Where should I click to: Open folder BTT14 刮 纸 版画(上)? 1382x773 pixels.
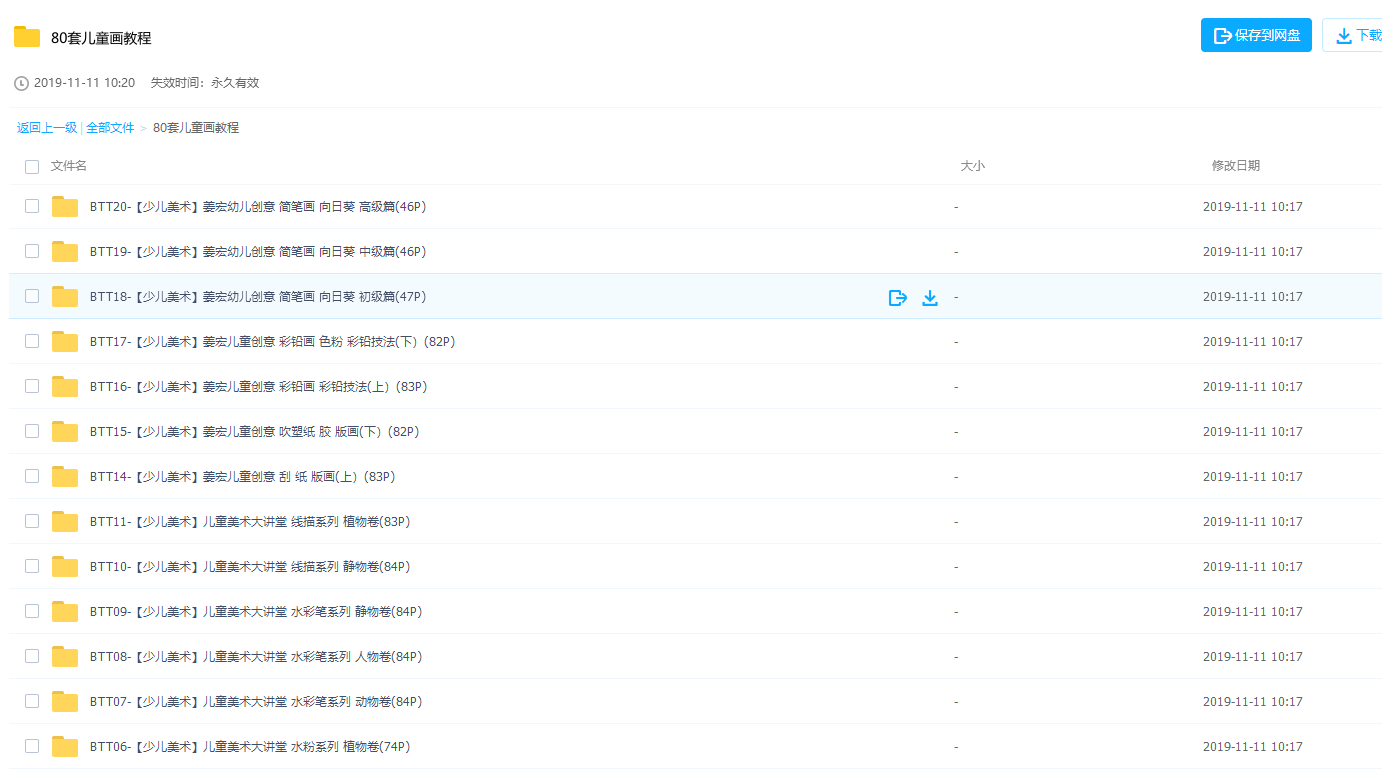point(243,477)
